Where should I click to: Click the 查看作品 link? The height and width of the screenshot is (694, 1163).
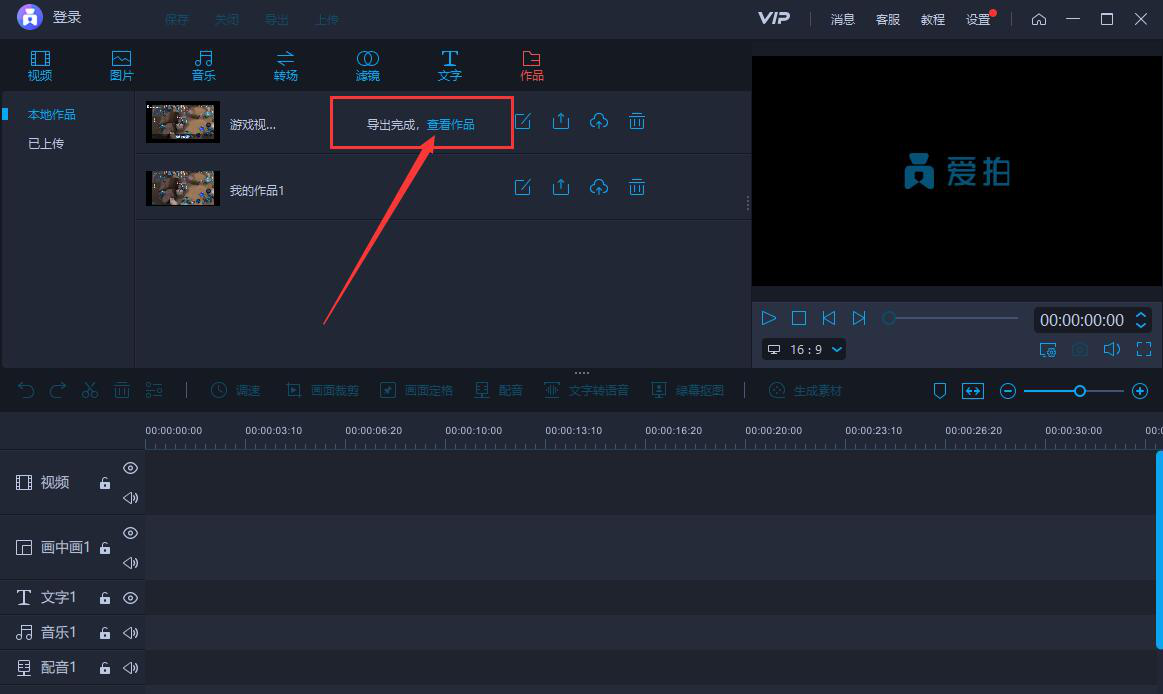coord(451,125)
